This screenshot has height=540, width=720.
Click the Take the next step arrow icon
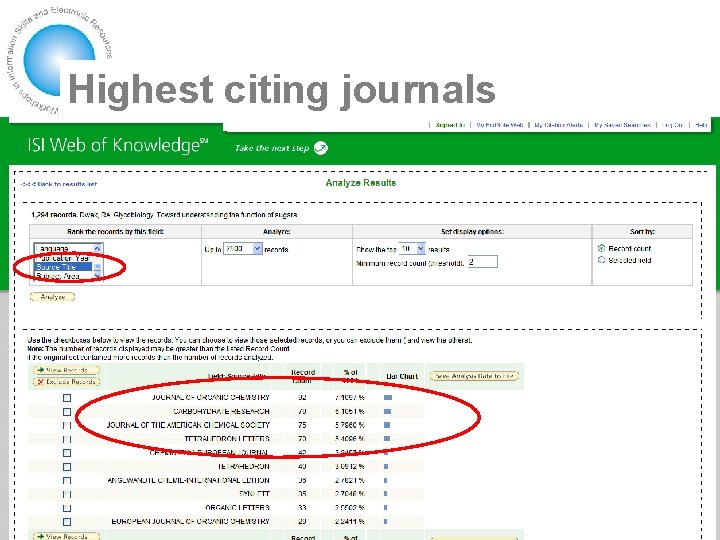pos(321,148)
